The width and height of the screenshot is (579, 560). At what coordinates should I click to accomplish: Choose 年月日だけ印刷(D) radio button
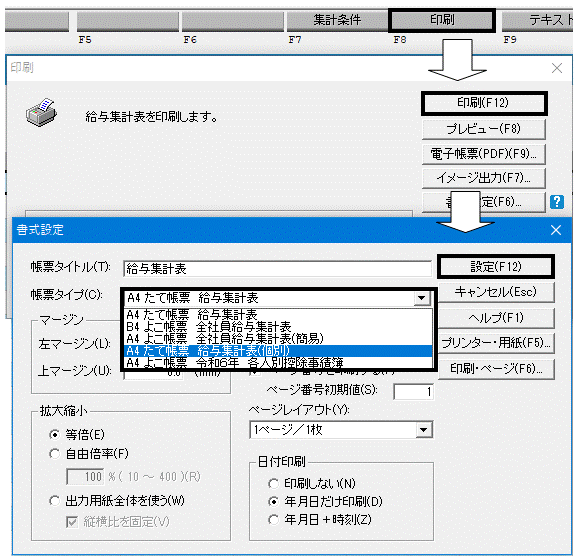pyautogui.click(x=273, y=501)
